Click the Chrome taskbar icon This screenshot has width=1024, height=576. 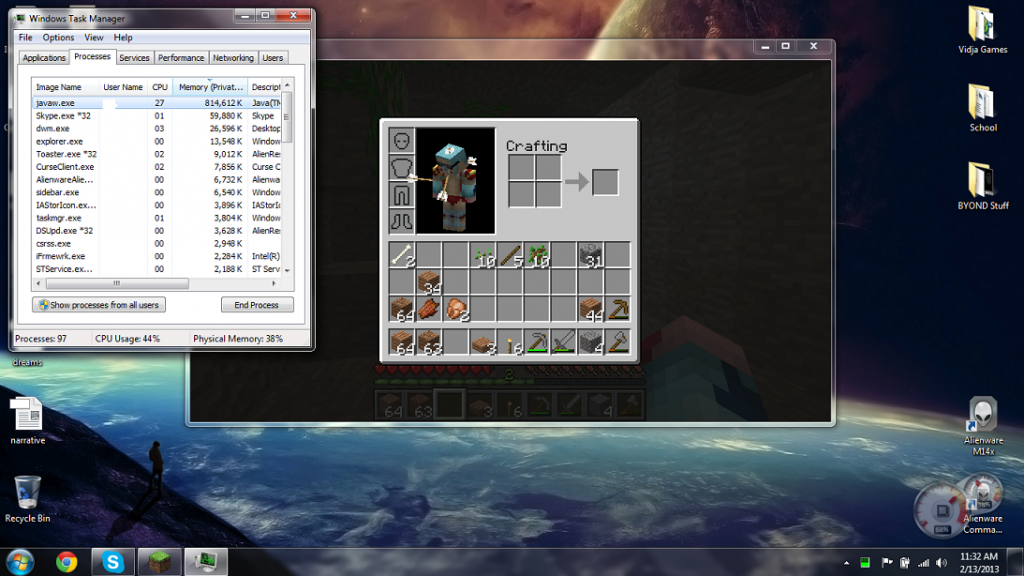coord(66,562)
